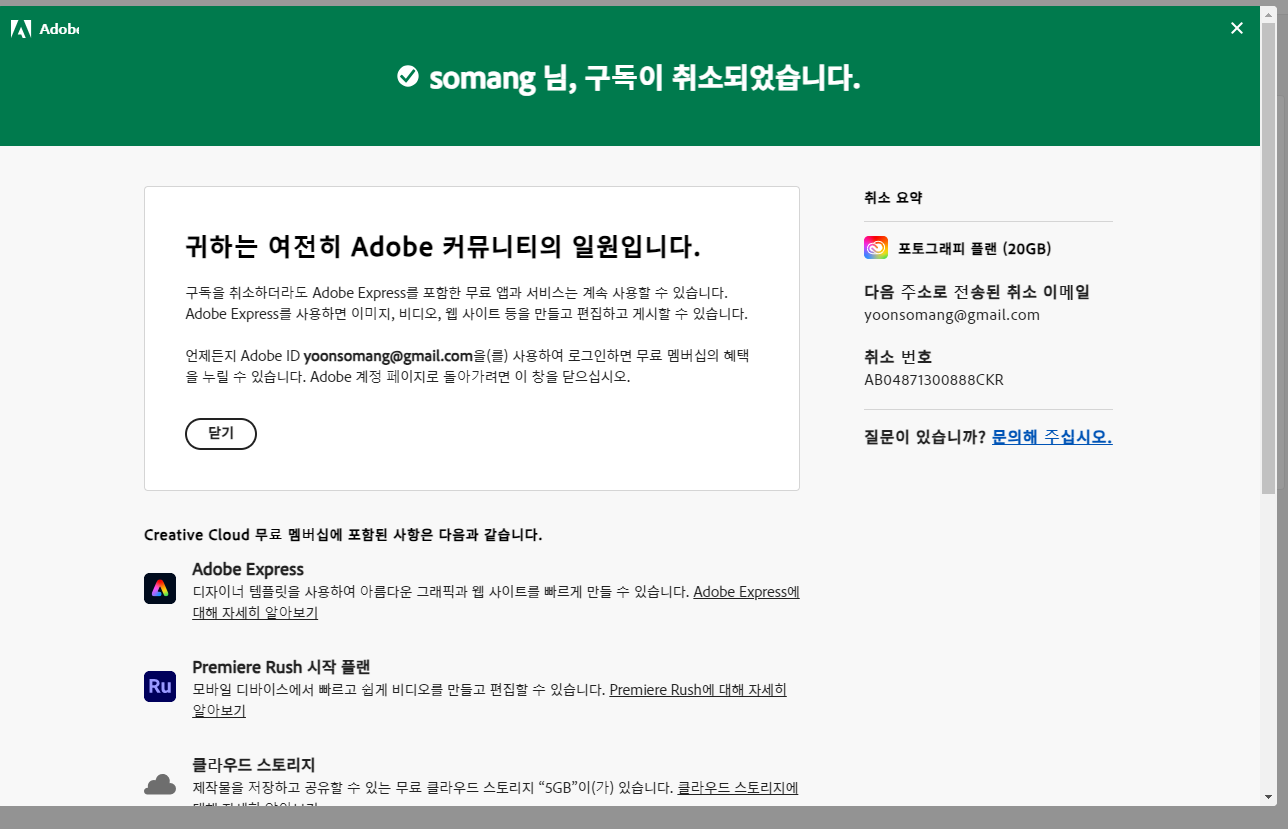This screenshot has width=1288, height=829.
Task: Click the 포토그래피 플랜 (20GB) text
Action: 974,249
